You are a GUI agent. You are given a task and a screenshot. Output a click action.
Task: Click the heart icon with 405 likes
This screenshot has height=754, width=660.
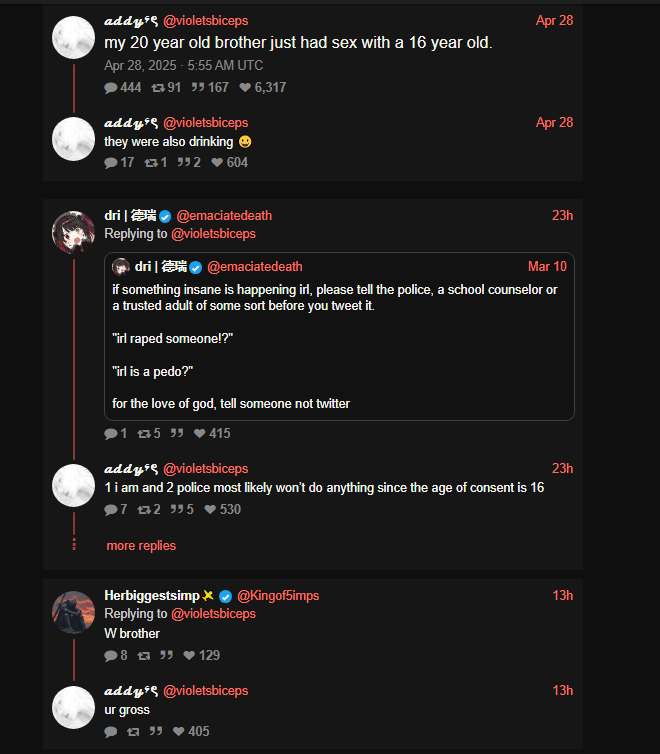pyautogui.click(x=179, y=732)
